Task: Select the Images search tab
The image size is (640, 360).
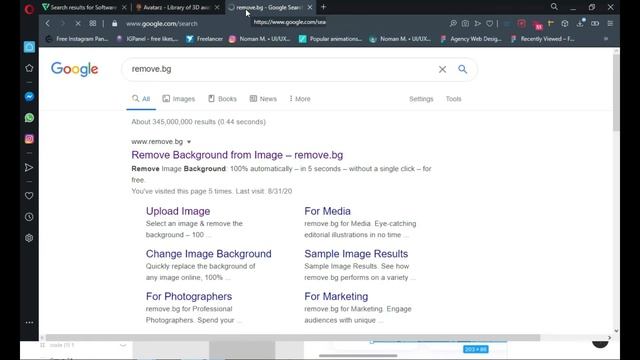Action: [179, 99]
